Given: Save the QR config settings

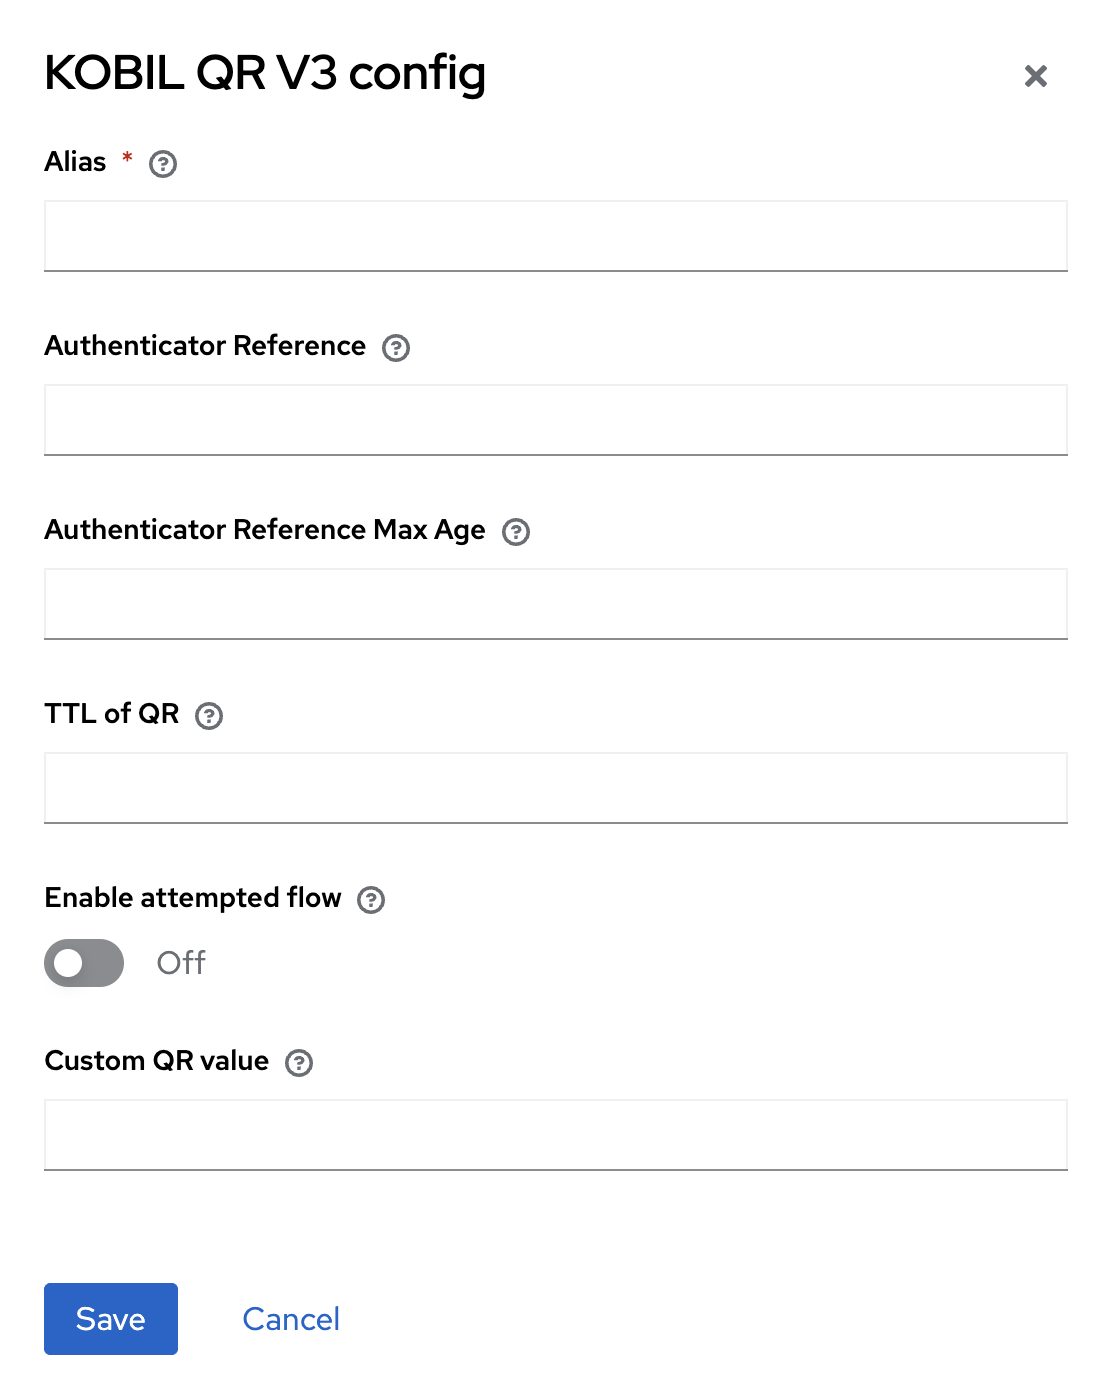Looking at the screenshot, I should point(111,1319).
